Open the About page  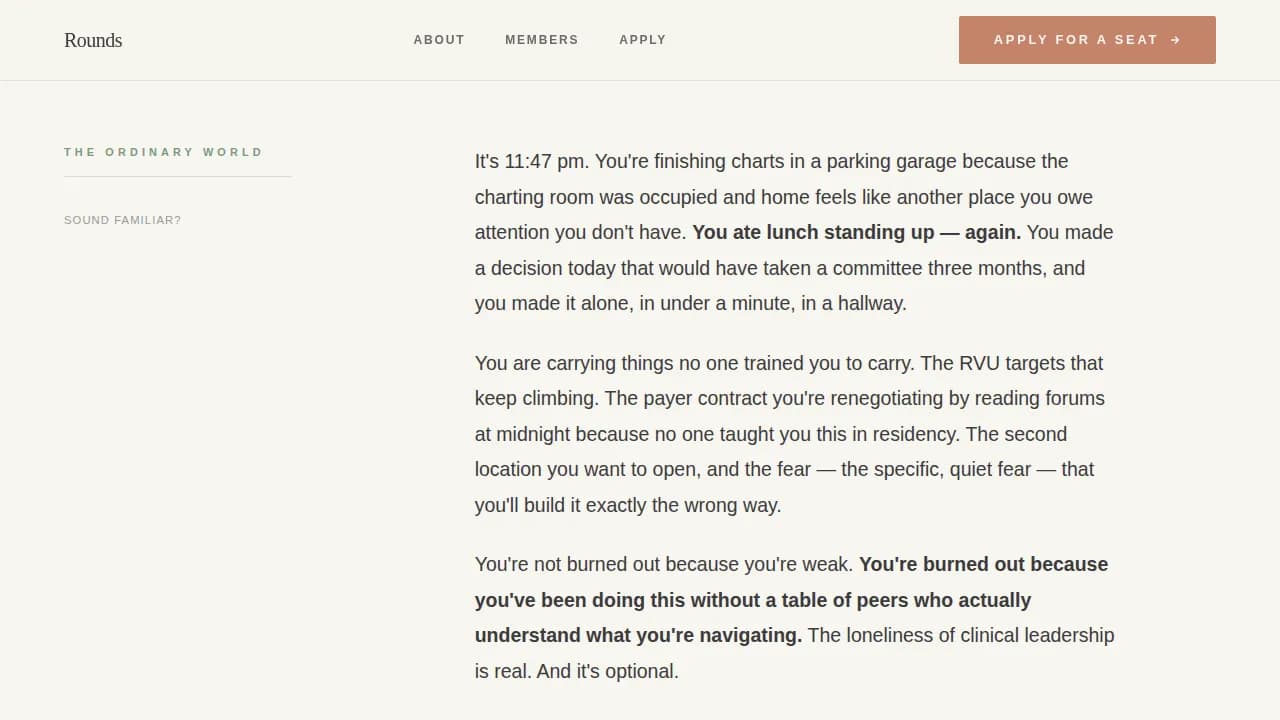[439, 40]
